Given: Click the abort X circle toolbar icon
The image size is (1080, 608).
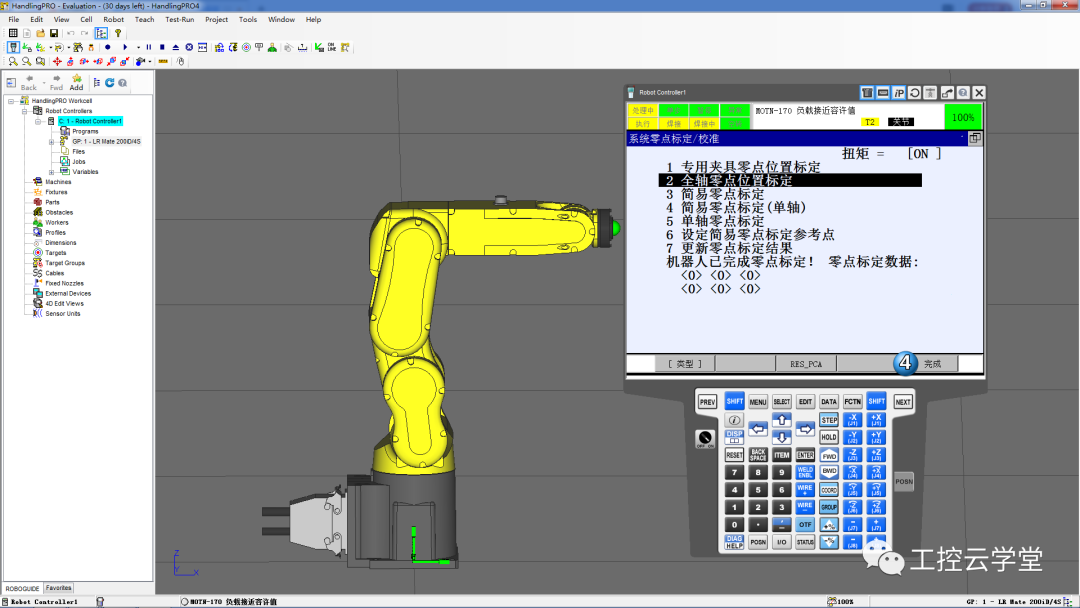Looking at the screenshot, I should (189, 47).
